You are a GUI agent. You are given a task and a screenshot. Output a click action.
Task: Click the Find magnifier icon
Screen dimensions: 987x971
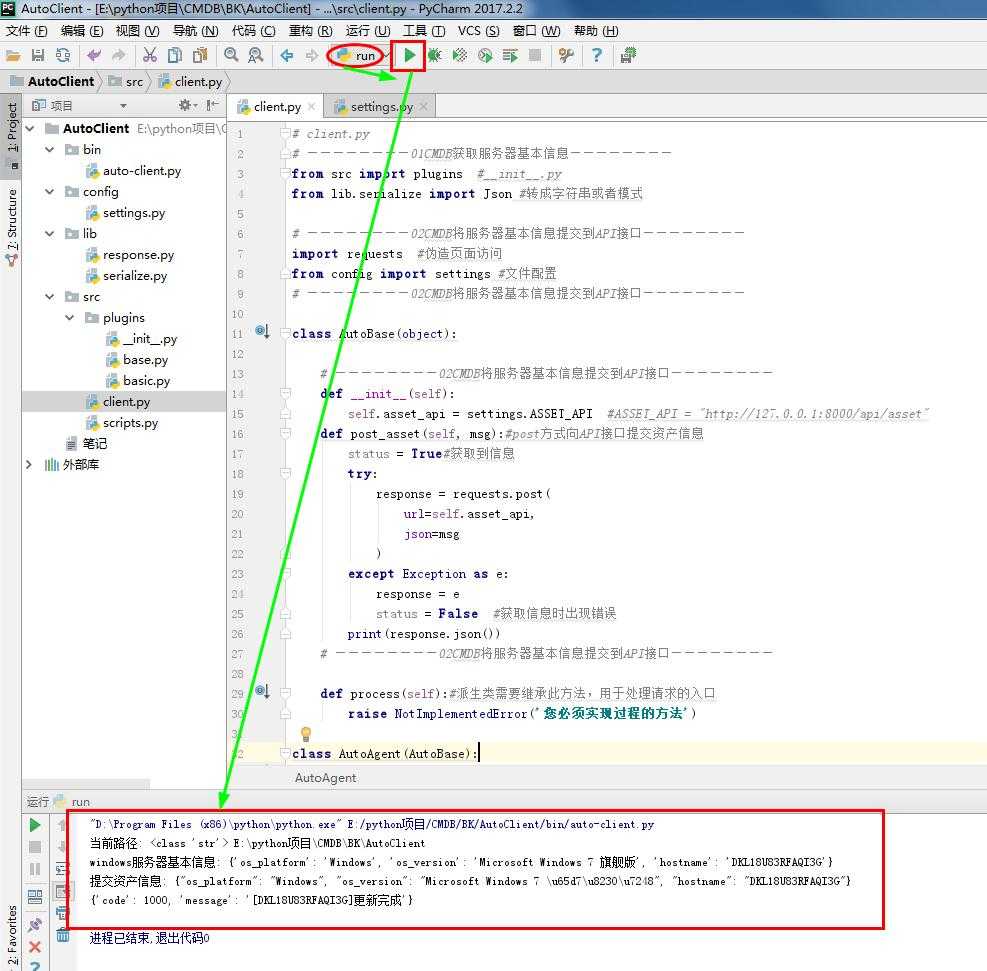click(231, 55)
